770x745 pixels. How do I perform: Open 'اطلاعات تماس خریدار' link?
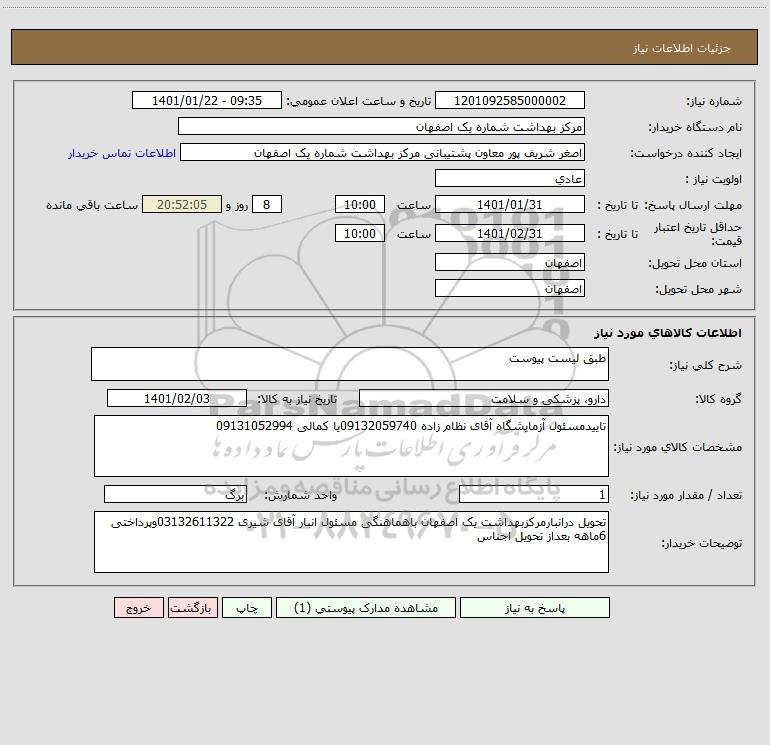(x=122, y=153)
